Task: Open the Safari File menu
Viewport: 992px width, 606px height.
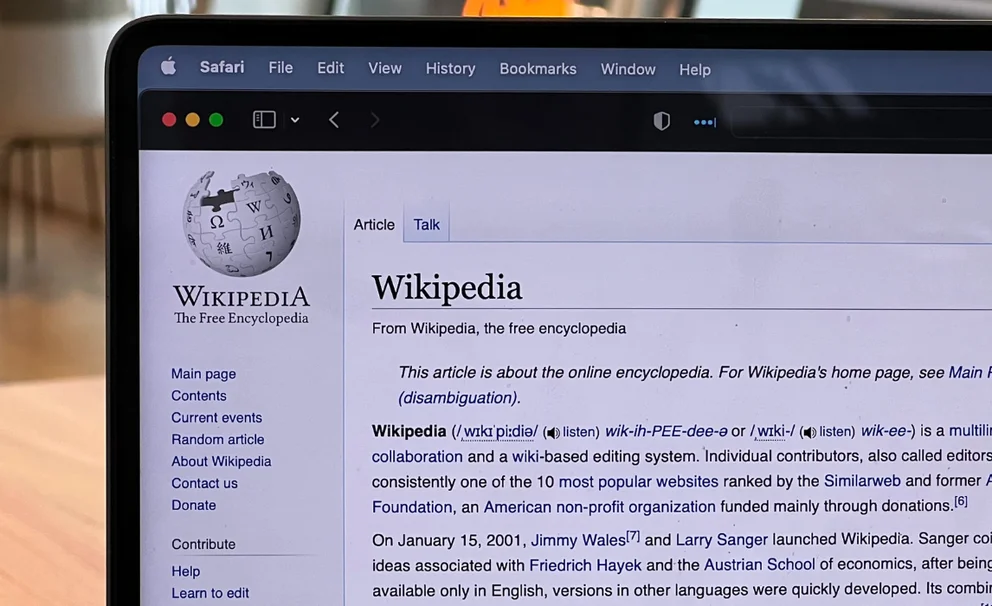Action: coord(280,68)
